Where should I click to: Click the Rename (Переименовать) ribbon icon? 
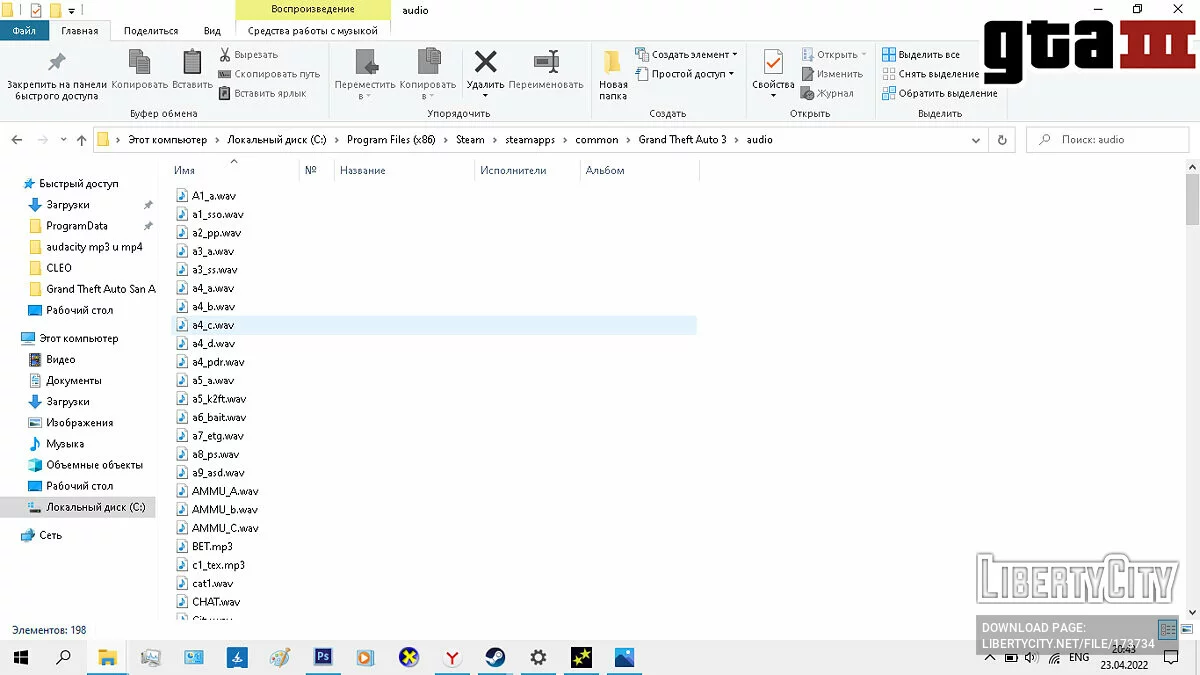(546, 63)
